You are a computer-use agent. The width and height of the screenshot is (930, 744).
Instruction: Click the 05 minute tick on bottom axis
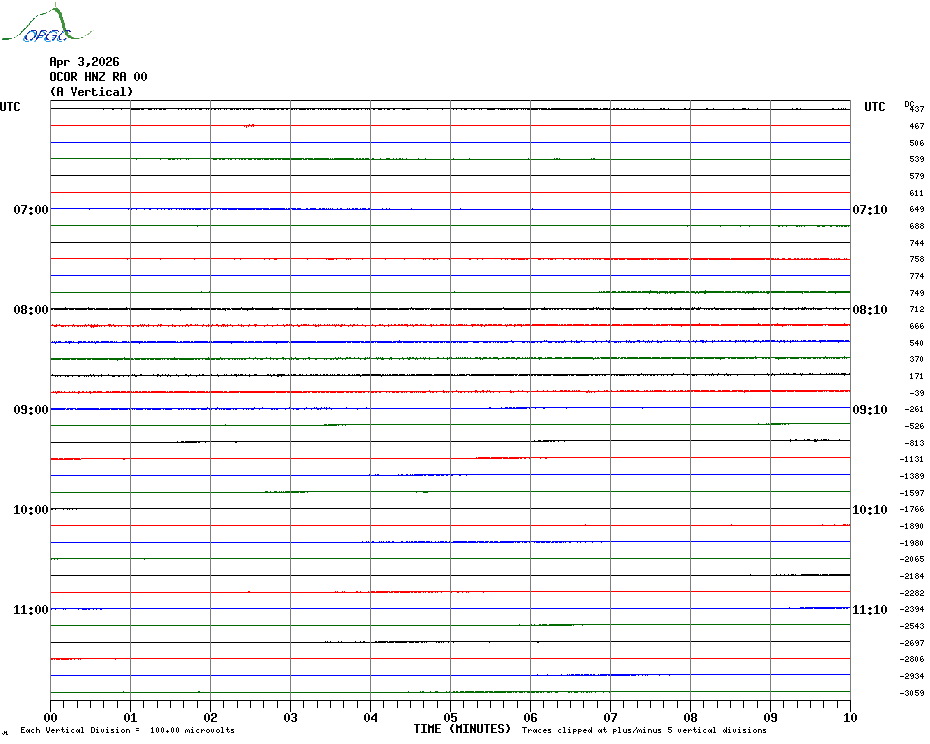tap(450, 717)
